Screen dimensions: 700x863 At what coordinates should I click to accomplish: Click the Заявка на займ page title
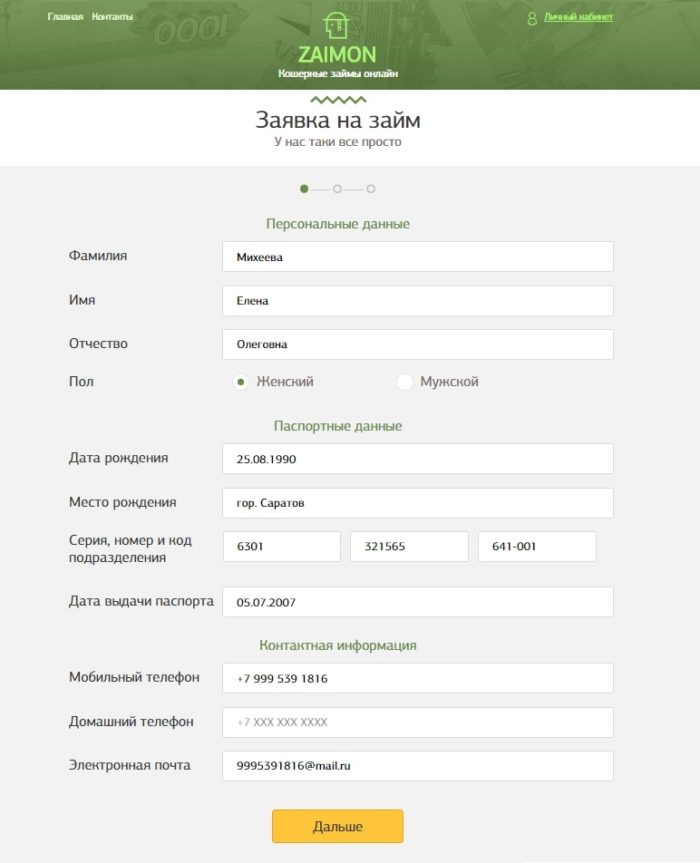point(338,120)
